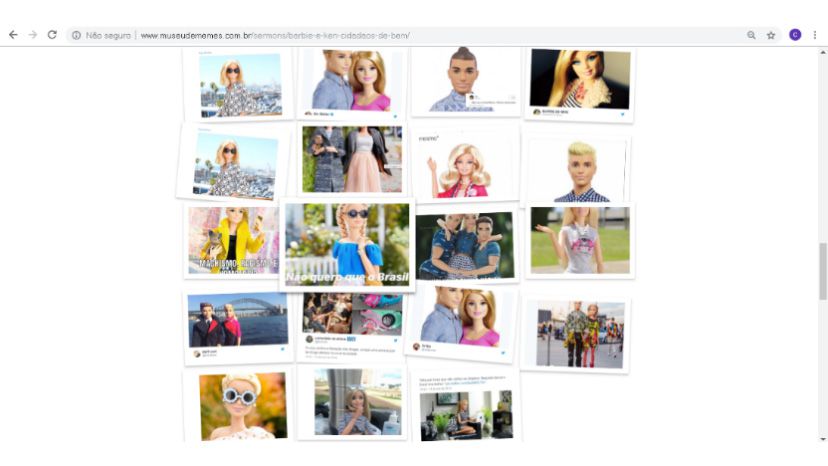Click the scrollbar up arrow
The image size is (828, 466).
[x=822, y=53]
